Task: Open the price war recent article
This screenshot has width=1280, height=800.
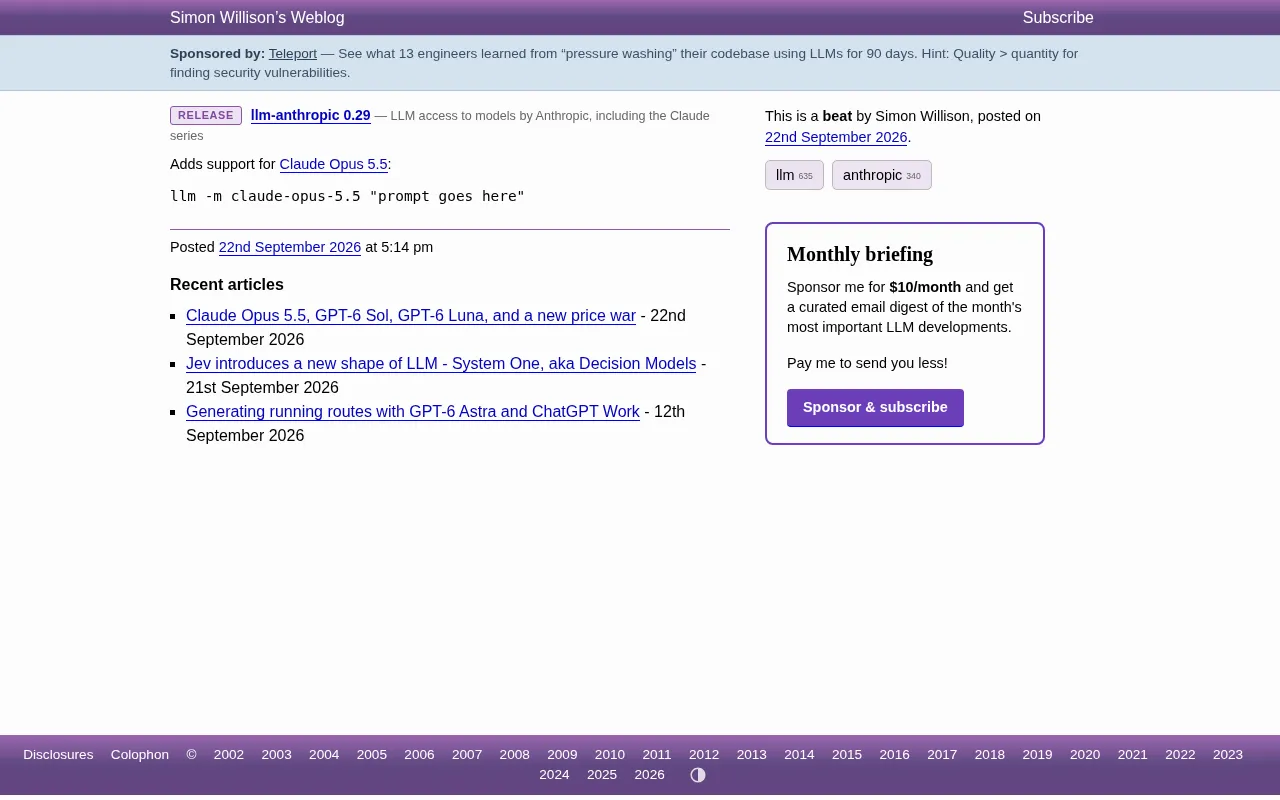Action: 411,316
